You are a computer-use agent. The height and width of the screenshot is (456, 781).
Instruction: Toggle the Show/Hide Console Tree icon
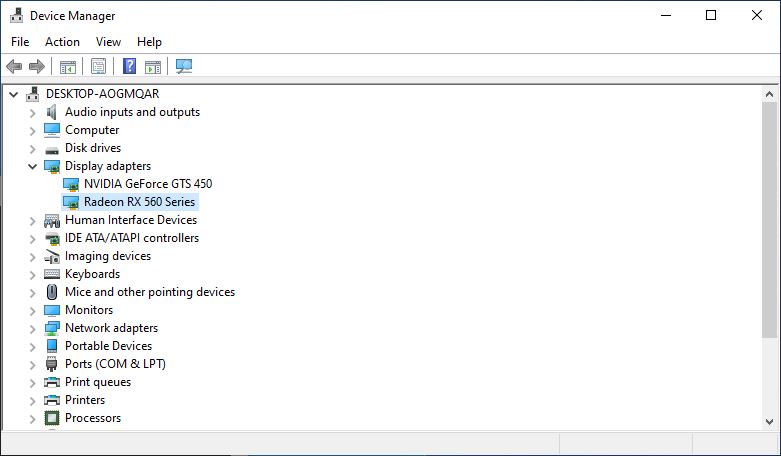tap(68, 67)
